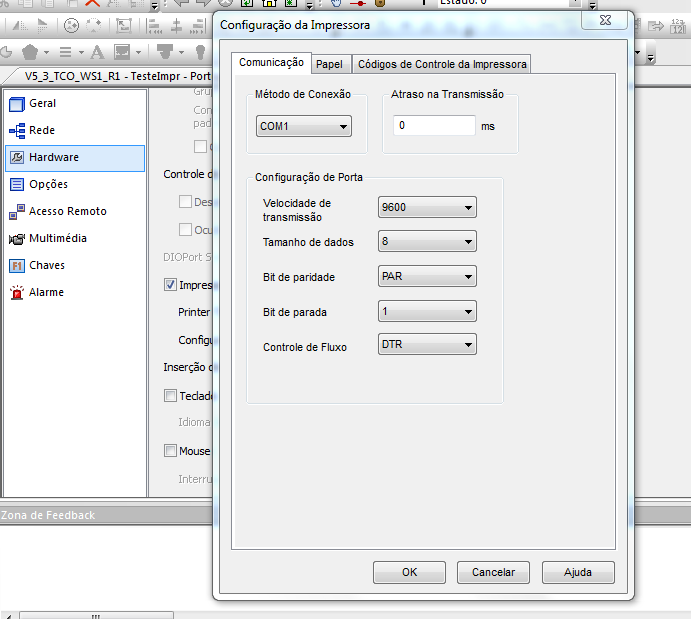This screenshot has height=619, width=691.
Task: Open the Opções list icon
Action: [17, 184]
